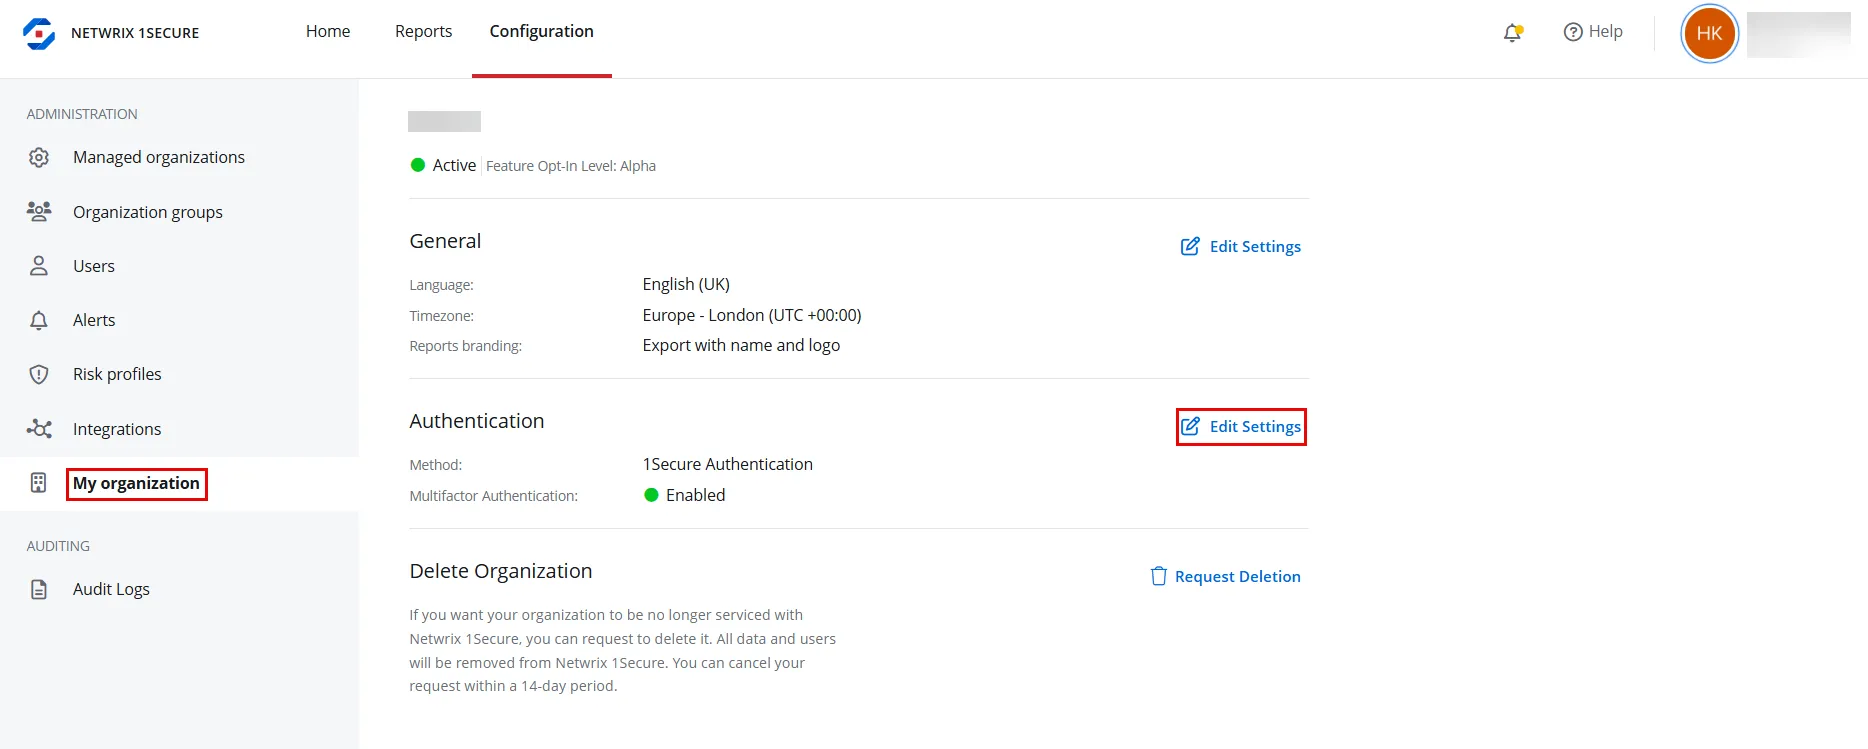
Task: Click the English (UK) language value
Action: click(686, 284)
